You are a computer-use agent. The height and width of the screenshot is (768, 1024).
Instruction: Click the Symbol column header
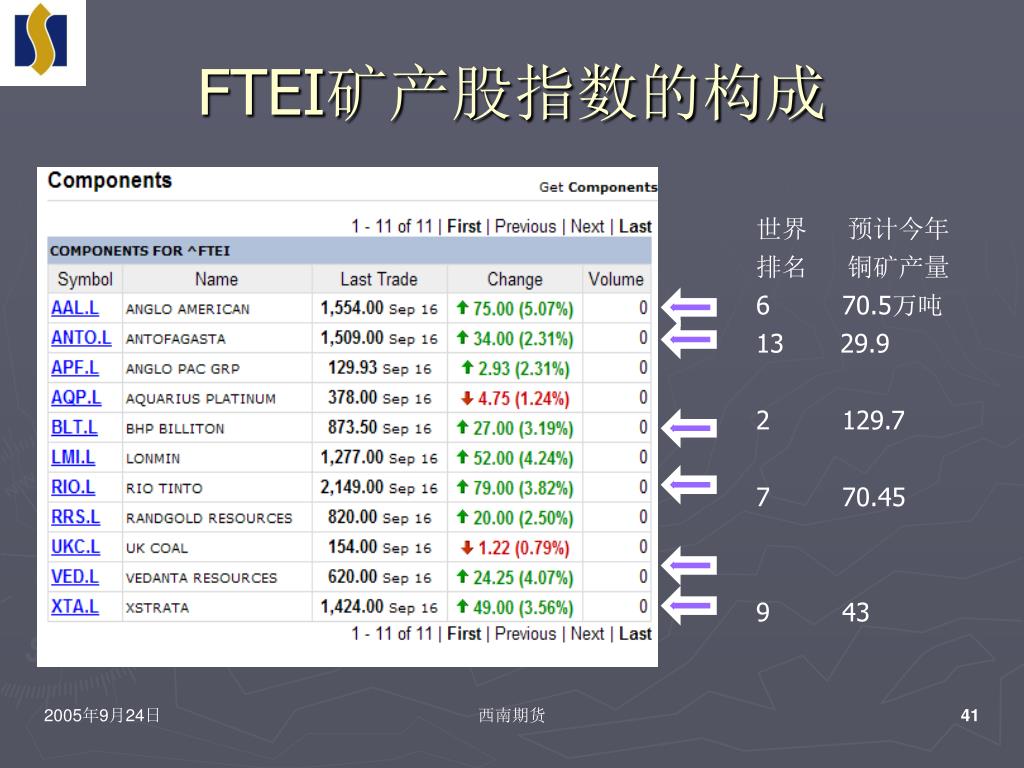(x=85, y=280)
